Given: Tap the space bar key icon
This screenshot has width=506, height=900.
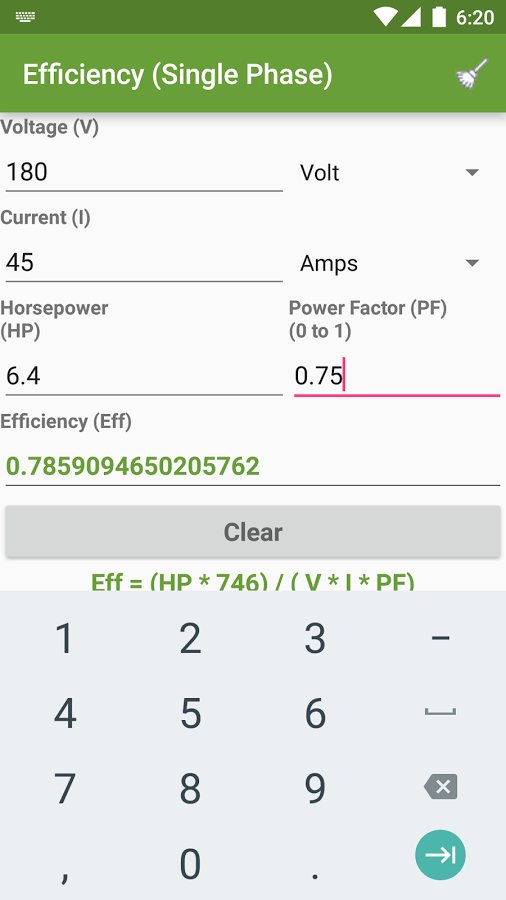Looking at the screenshot, I should [x=440, y=712].
